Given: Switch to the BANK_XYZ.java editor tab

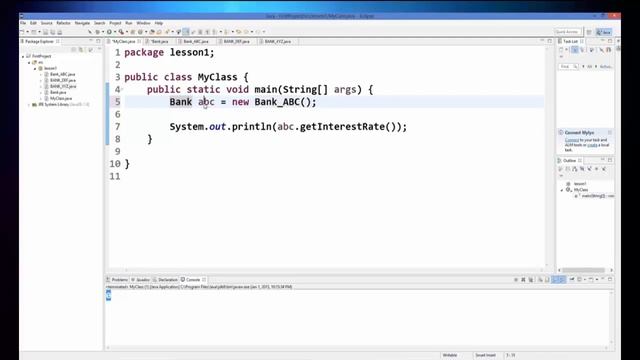Looking at the screenshot, I should click(278, 42).
